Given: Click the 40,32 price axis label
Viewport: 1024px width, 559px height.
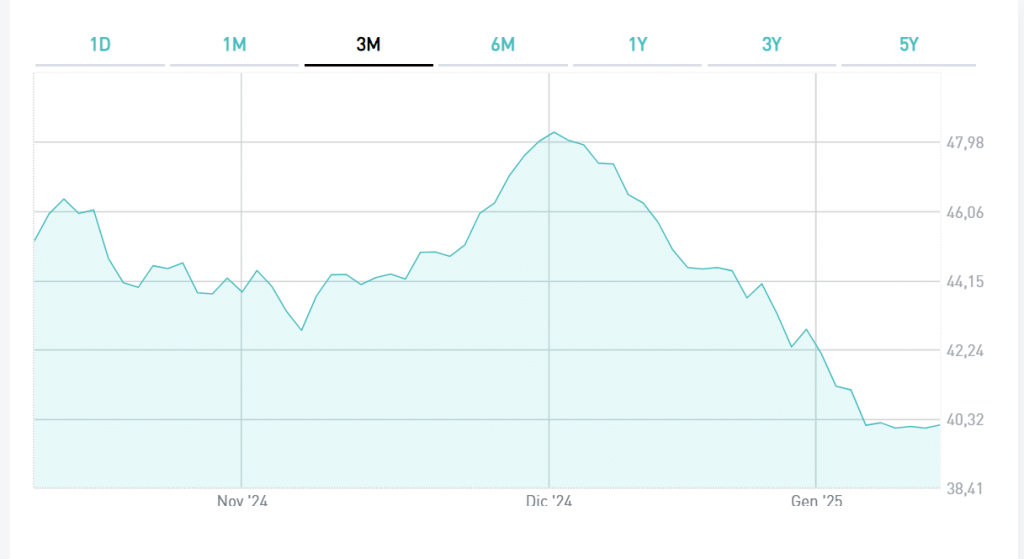Looking at the screenshot, I should [965, 419].
